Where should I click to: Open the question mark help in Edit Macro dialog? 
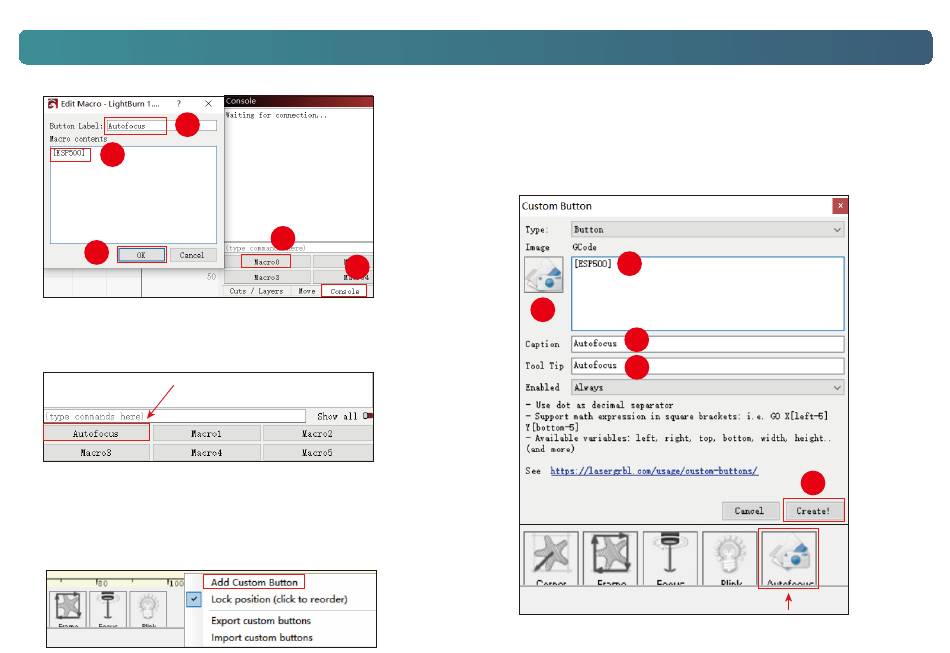(179, 104)
